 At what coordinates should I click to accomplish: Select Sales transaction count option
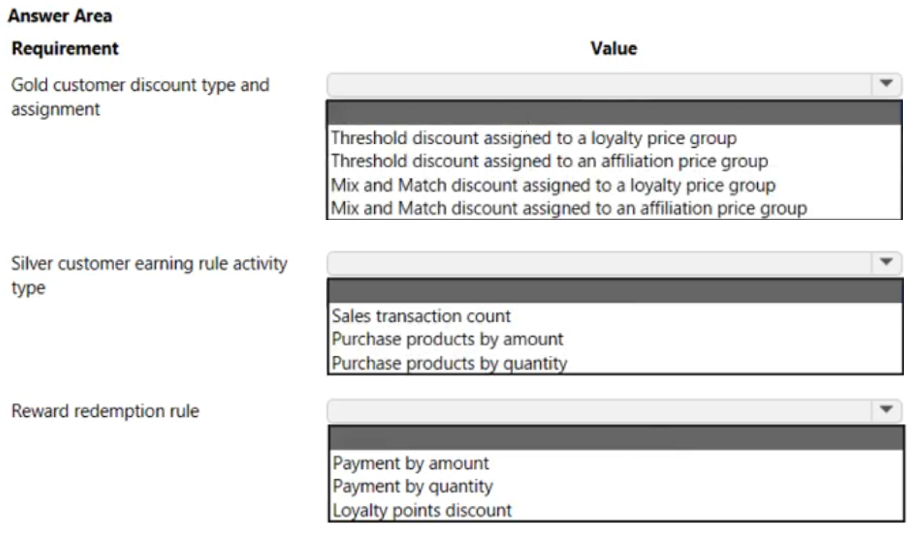coord(421,316)
